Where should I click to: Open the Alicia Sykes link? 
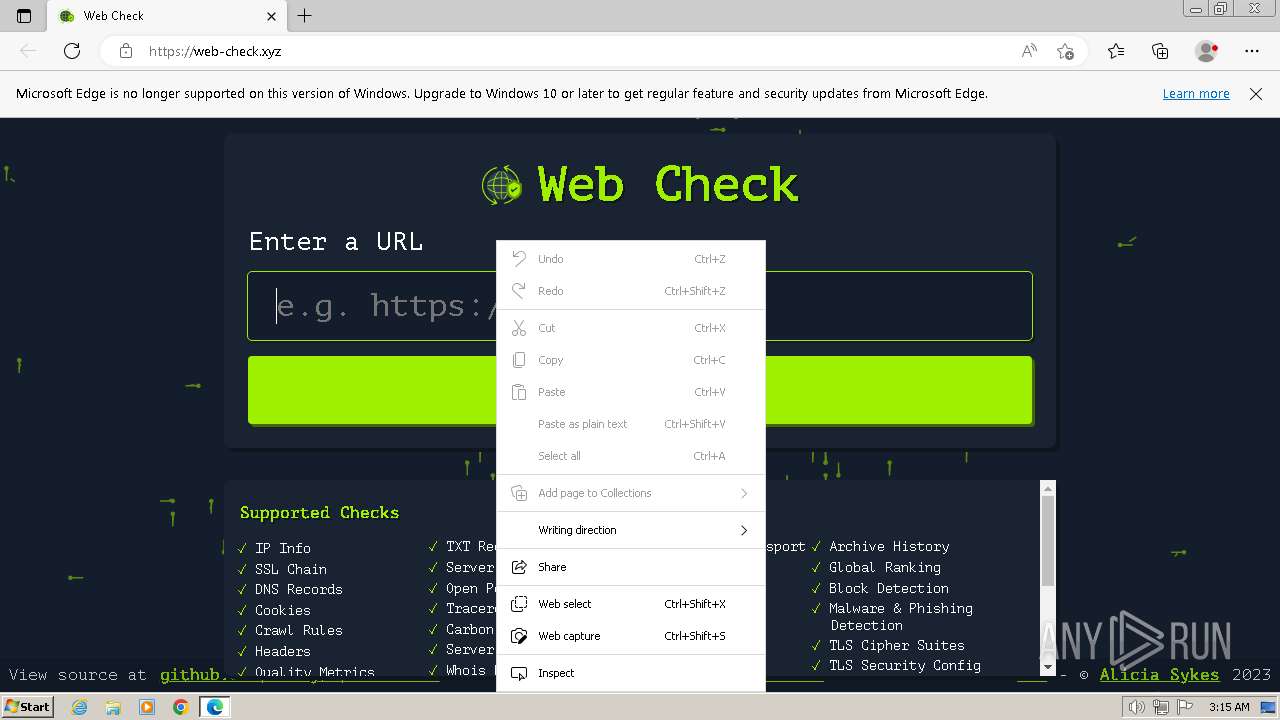1159,675
